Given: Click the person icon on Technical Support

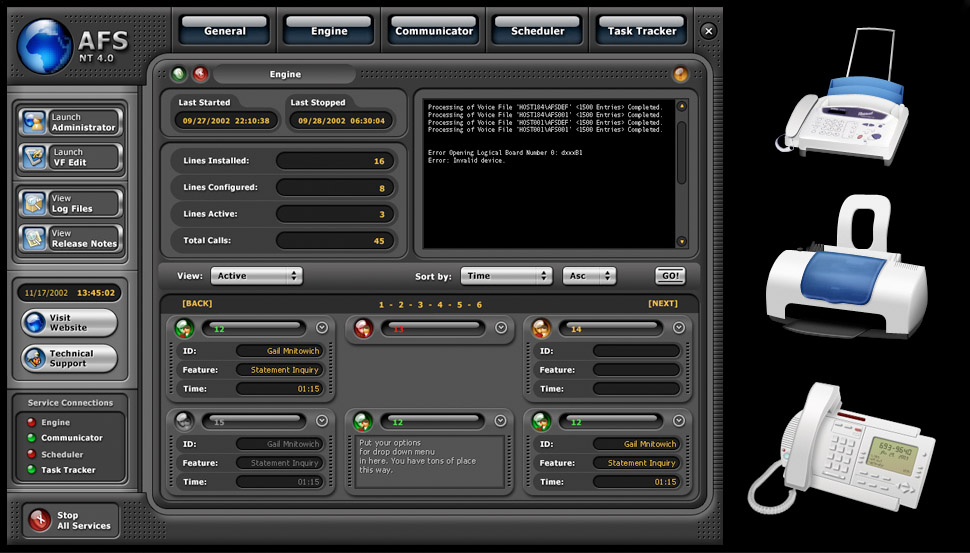Looking at the screenshot, I should tap(34, 358).
